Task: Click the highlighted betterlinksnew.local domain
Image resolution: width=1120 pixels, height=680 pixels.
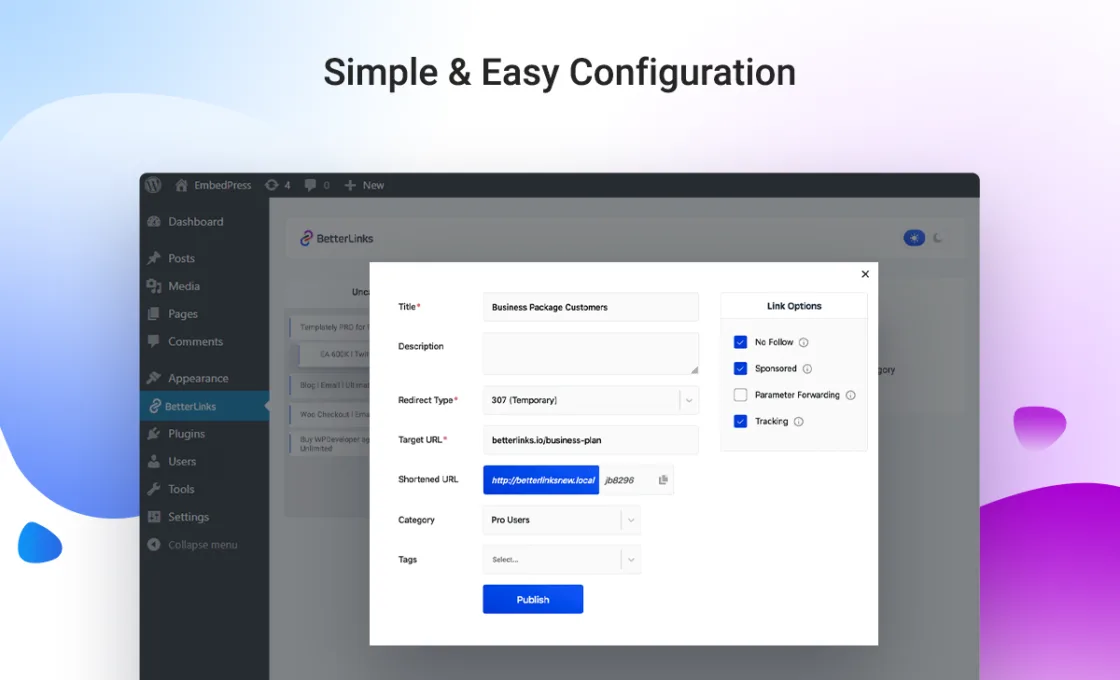Action: [x=541, y=480]
